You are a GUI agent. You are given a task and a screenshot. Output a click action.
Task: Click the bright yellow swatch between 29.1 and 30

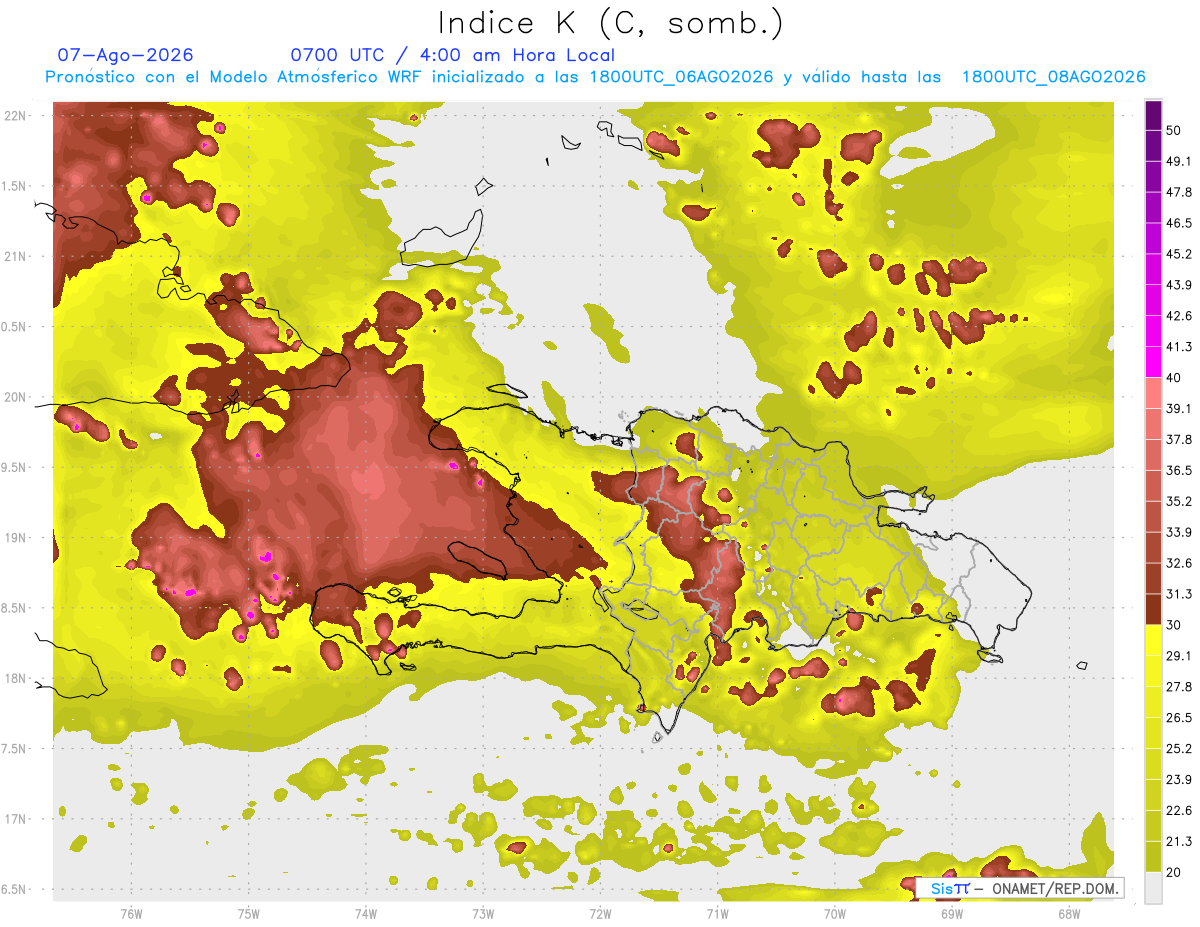[1153, 640]
